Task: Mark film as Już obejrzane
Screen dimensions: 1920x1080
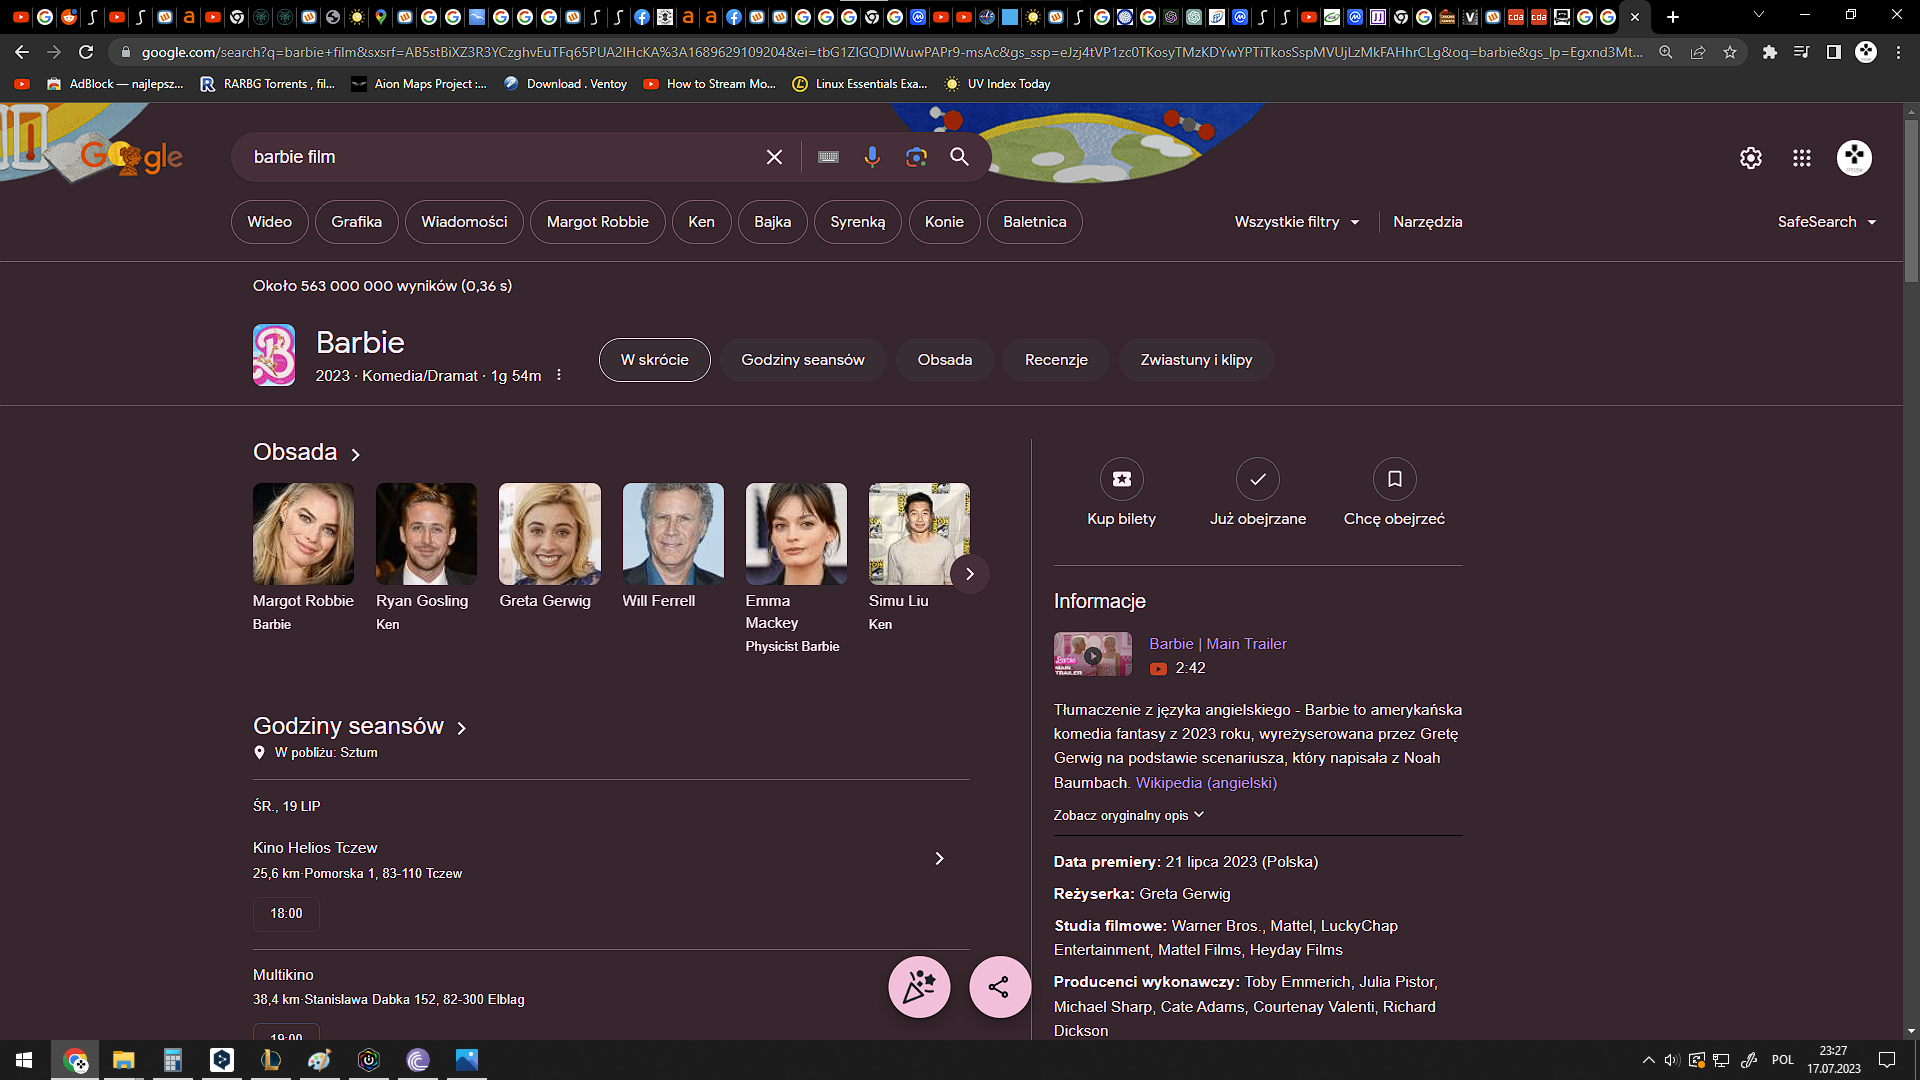Action: tap(1257, 480)
